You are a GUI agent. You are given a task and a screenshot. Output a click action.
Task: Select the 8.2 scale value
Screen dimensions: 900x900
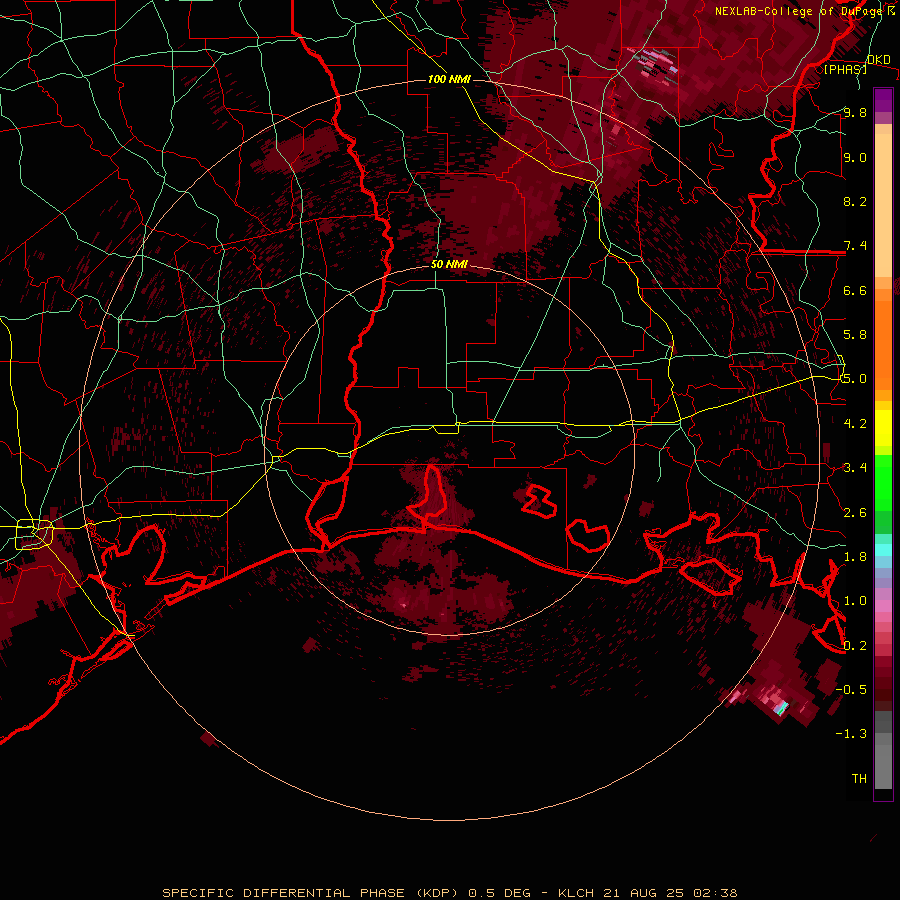pos(855,202)
